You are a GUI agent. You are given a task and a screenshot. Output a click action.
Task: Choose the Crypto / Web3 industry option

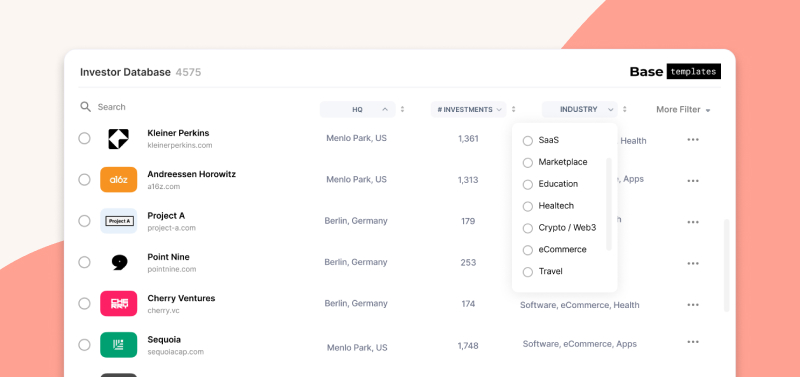point(560,228)
